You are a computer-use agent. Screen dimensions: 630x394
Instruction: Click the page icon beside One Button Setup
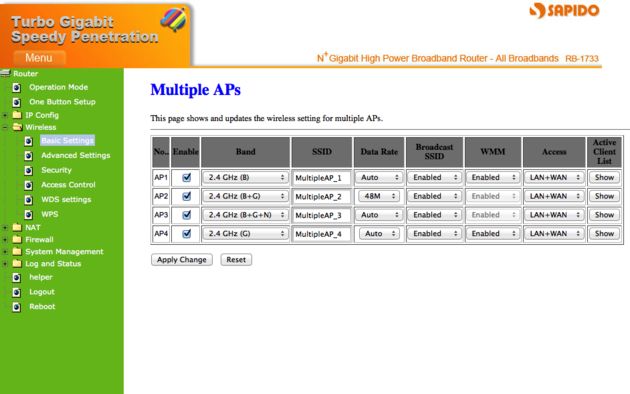16,102
